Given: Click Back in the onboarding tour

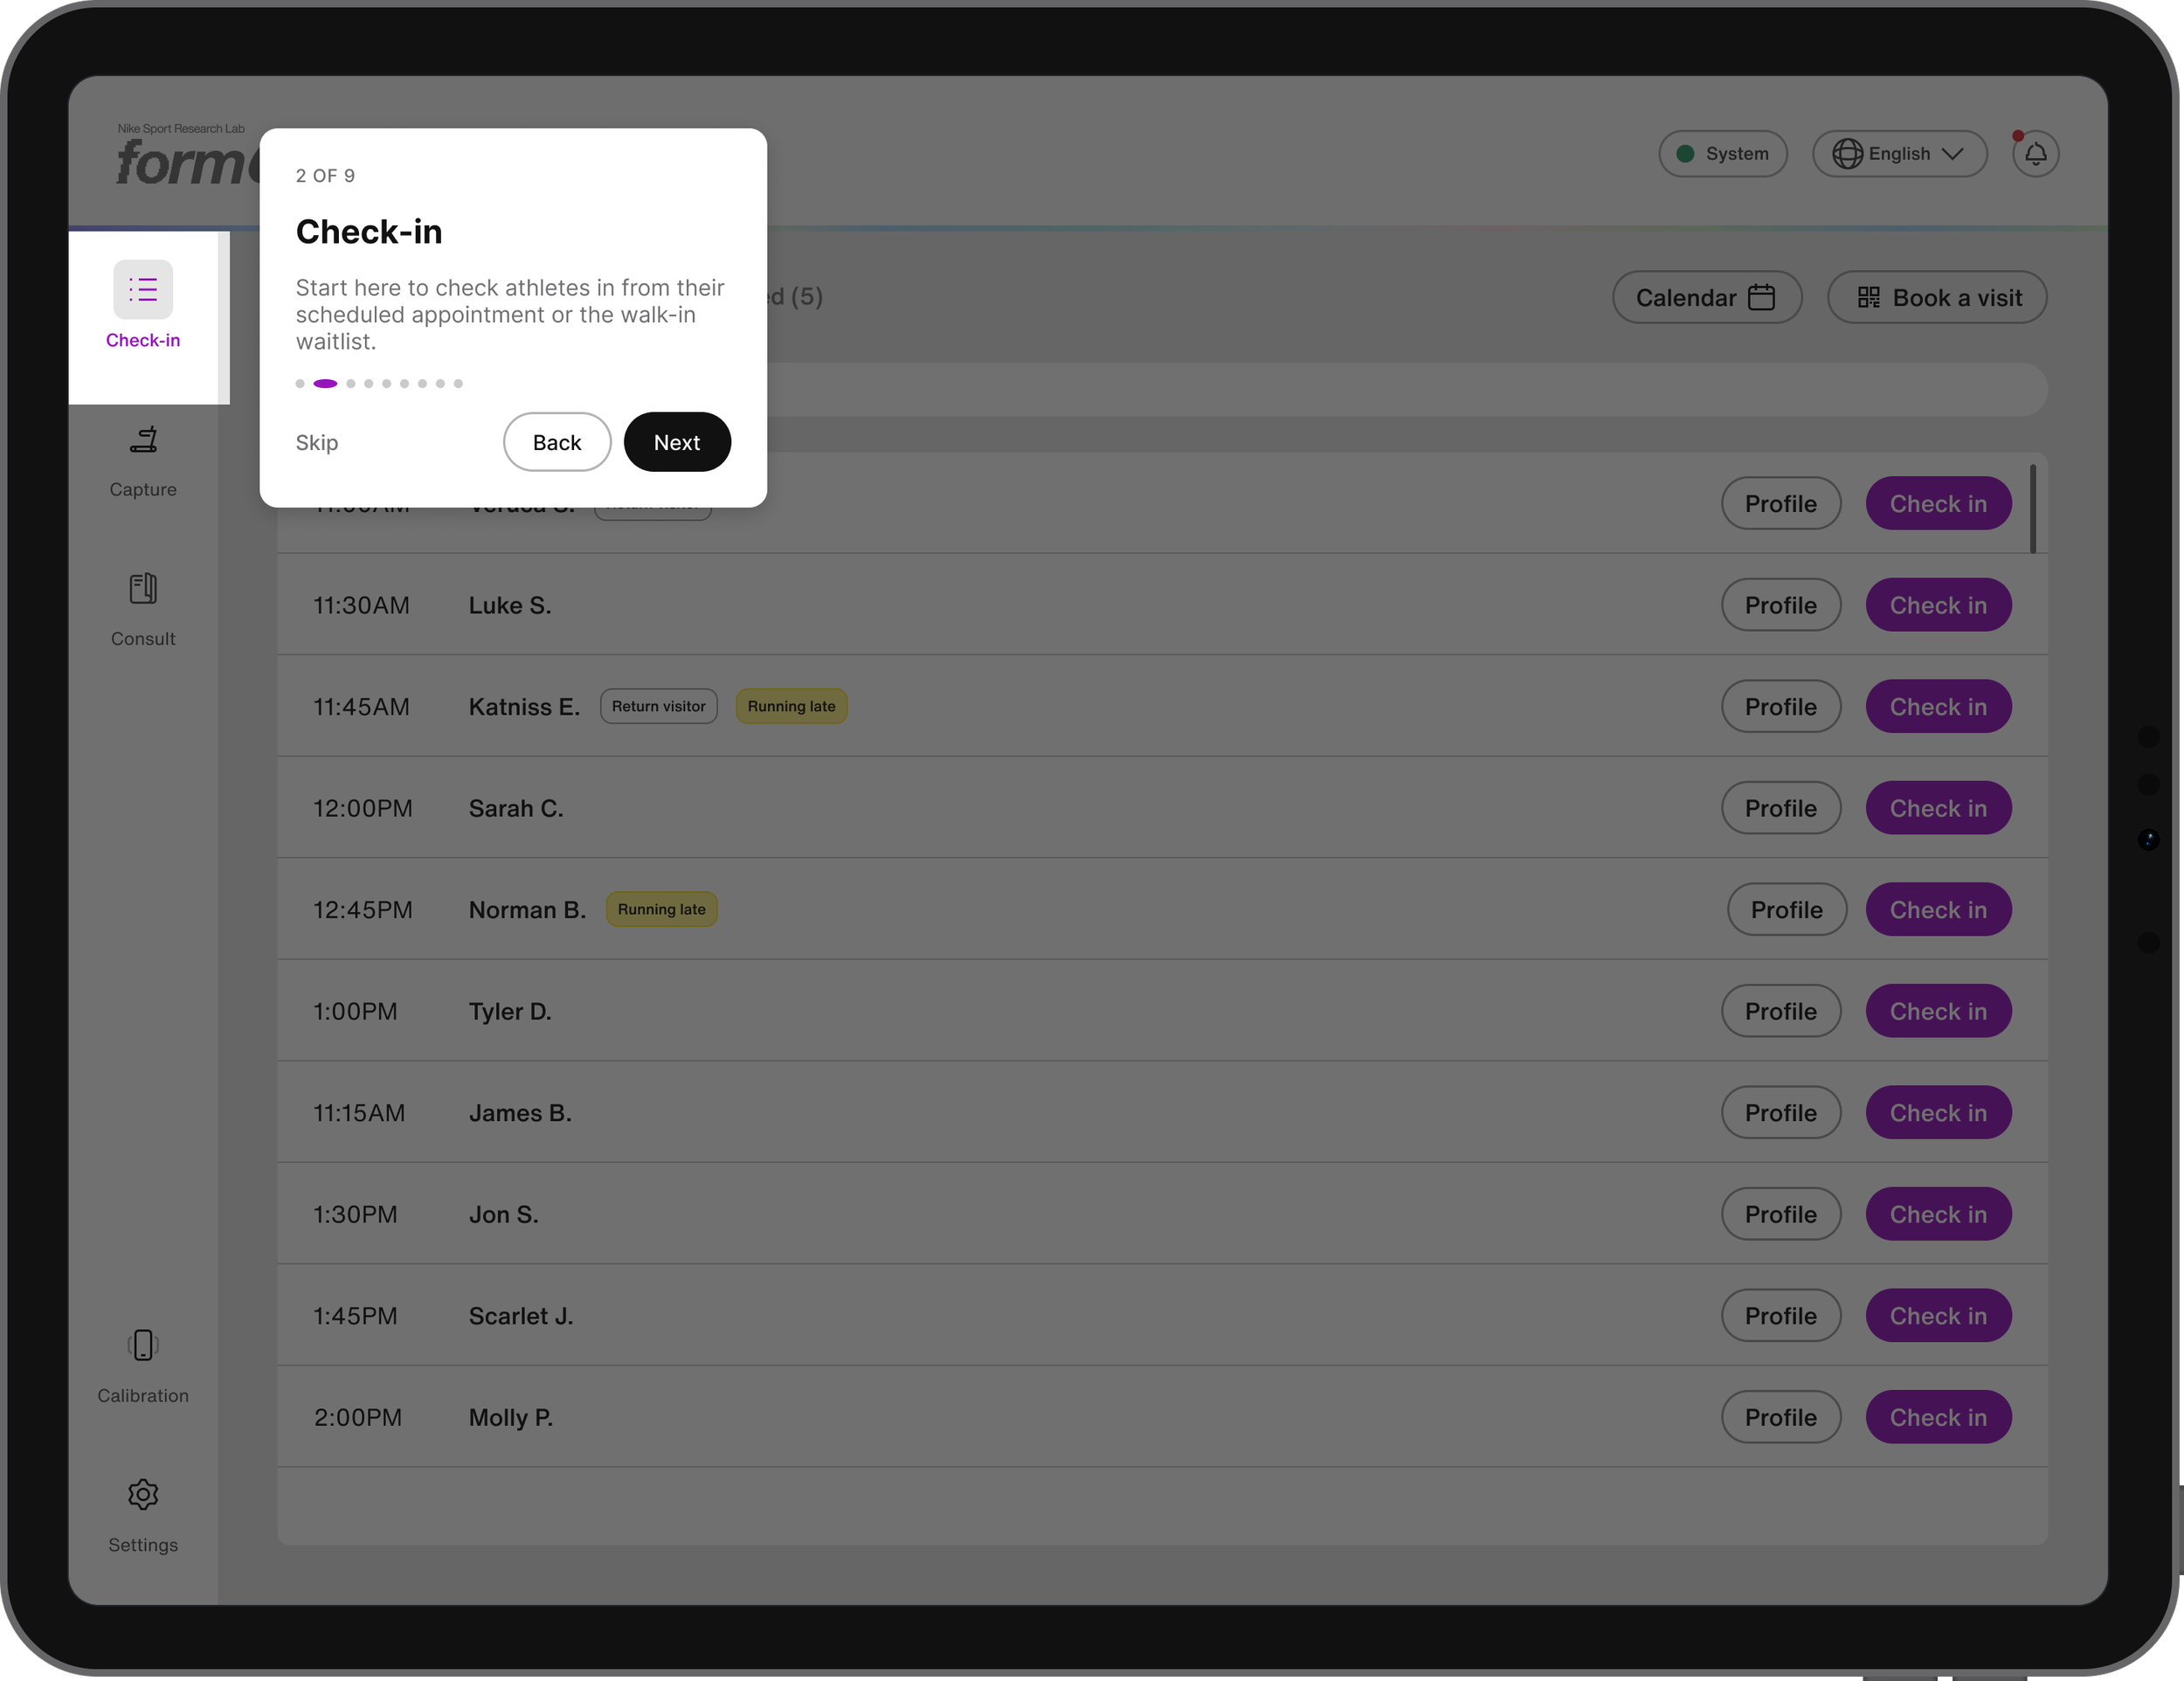Looking at the screenshot, I should 557,442.
